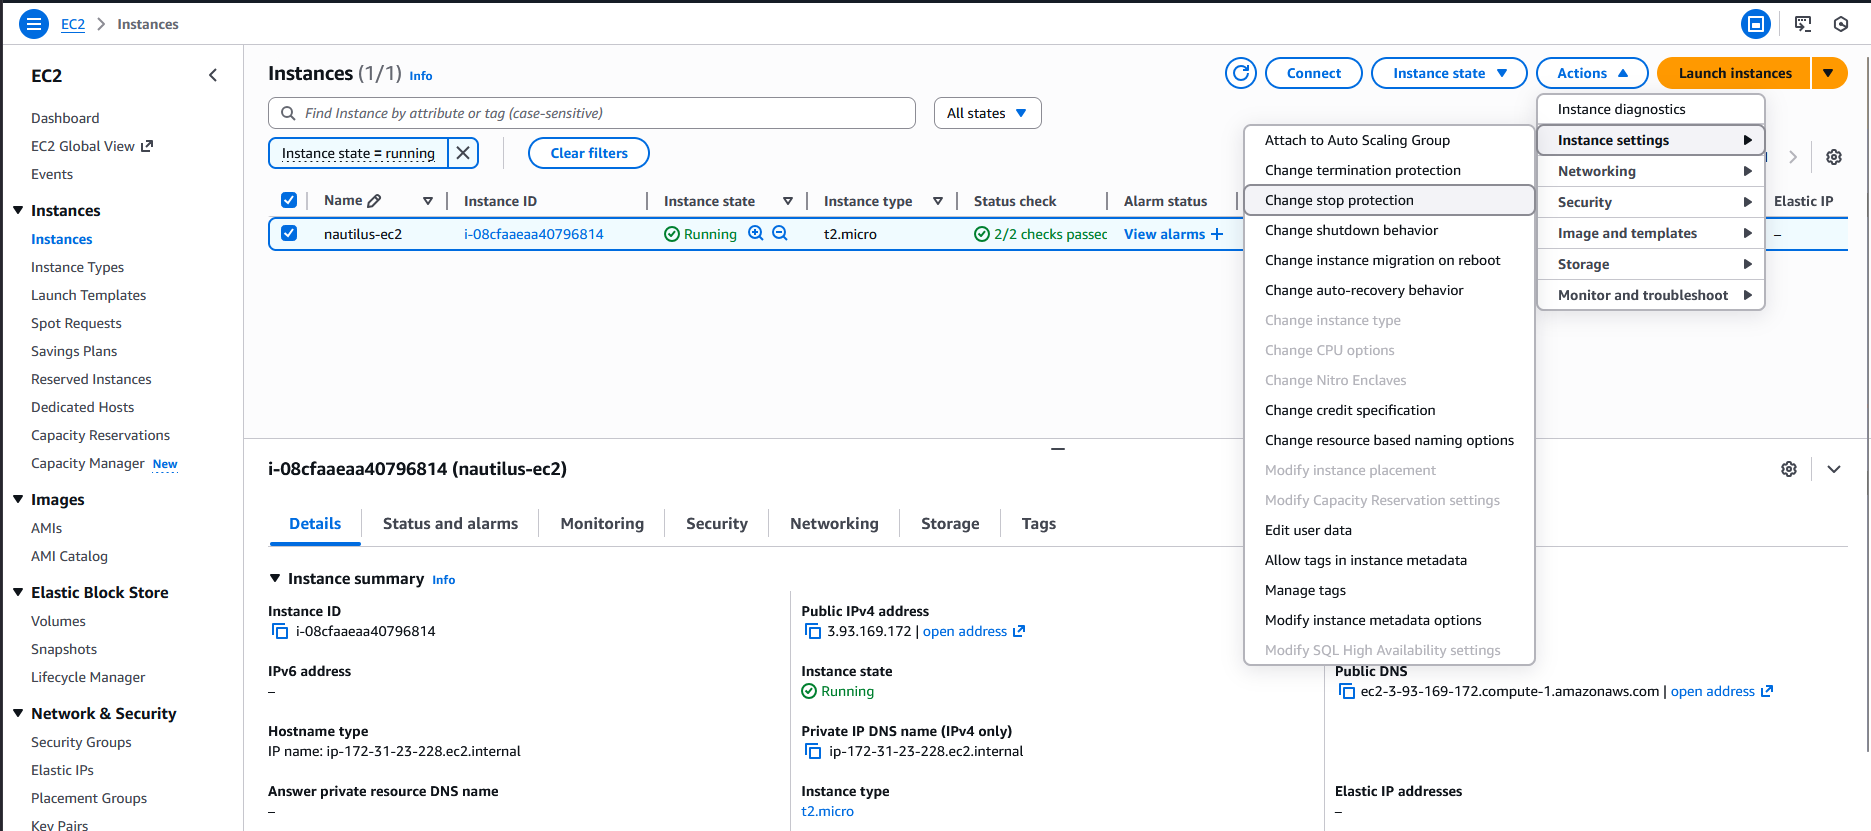Collapse the EC2 sidebar panel
This screenshot has height=831, width=1871.
(x=213, y=75)
